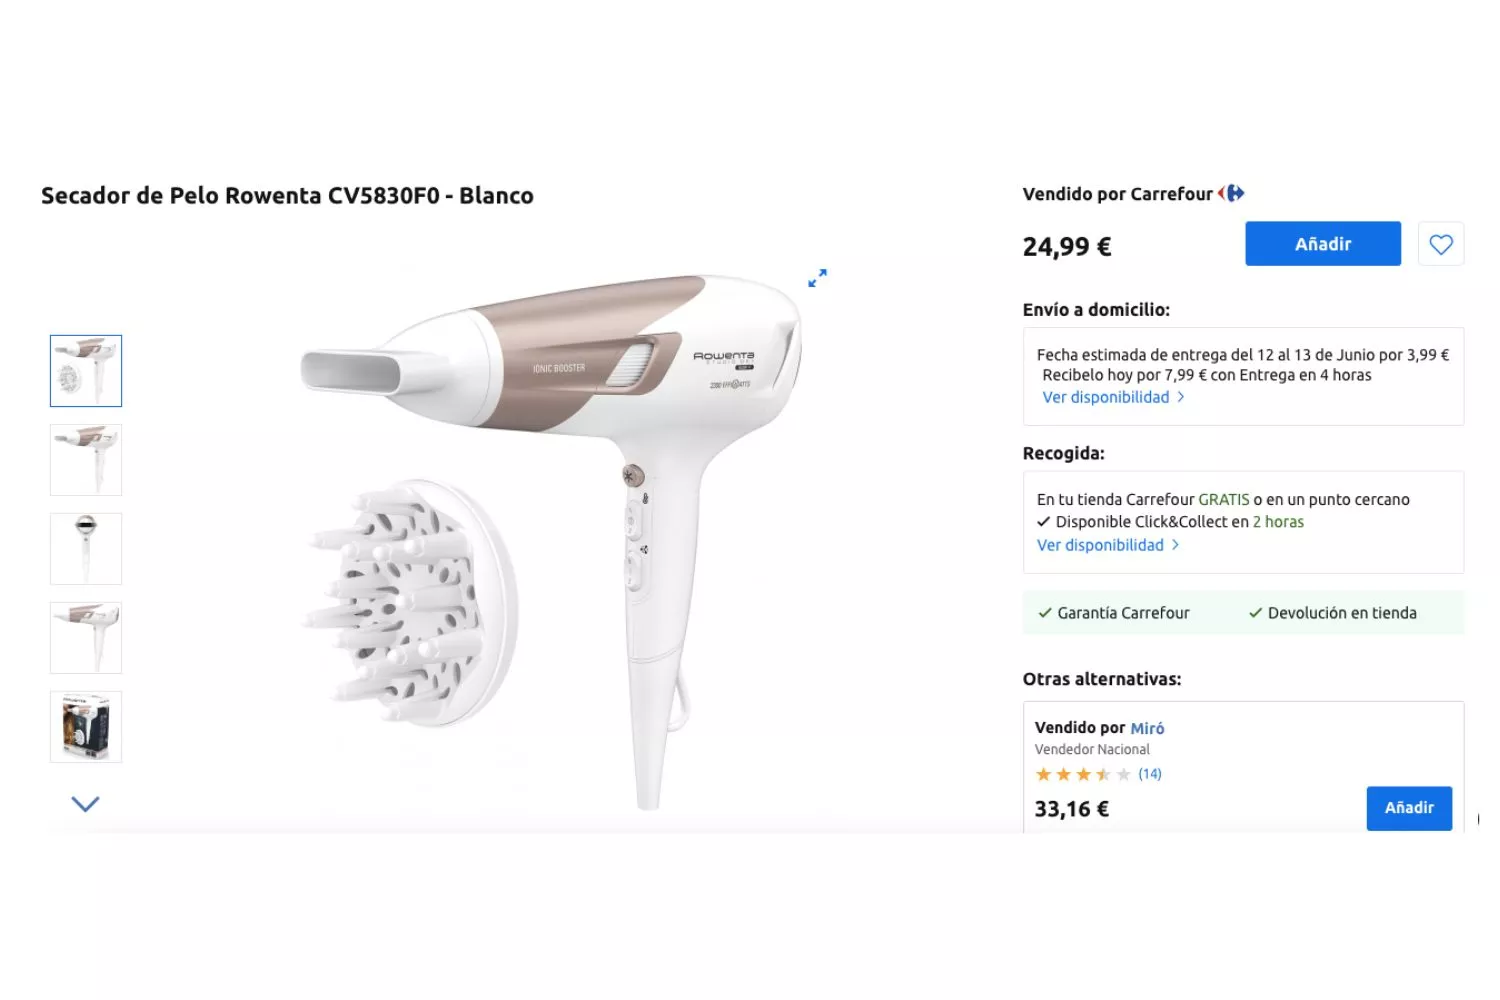This screenshot has width=1500, height=1000.
Task: Expand product image to fullscreen
Action: coord(817,278)
